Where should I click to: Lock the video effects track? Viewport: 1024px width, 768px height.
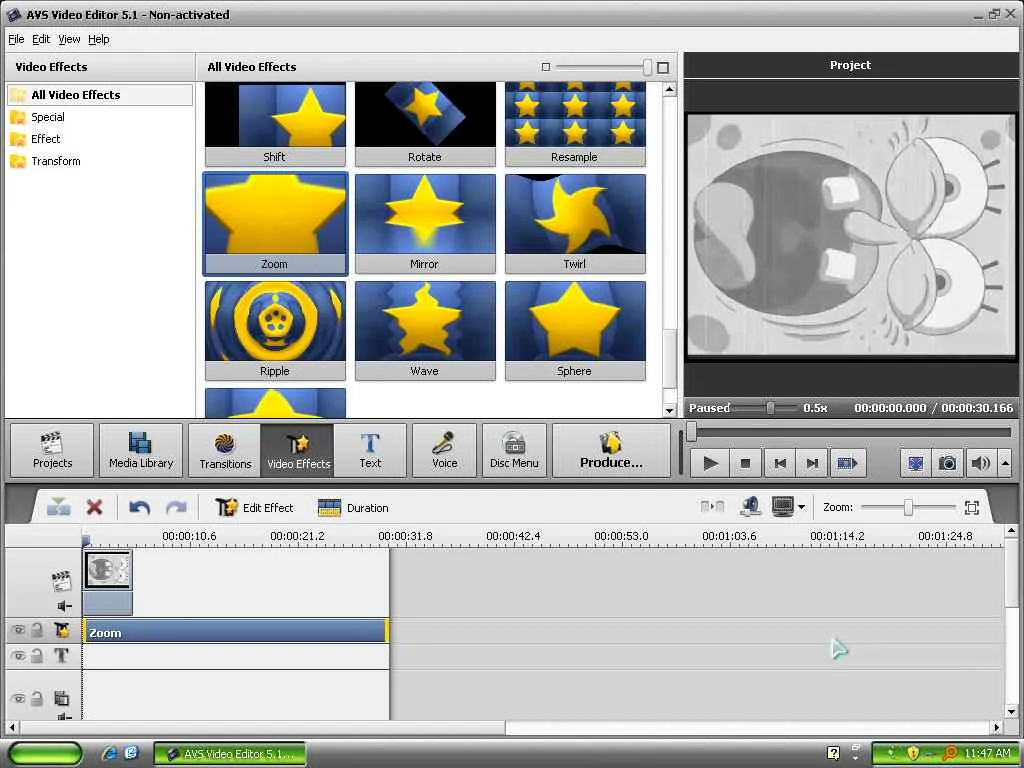pos(37,630)
